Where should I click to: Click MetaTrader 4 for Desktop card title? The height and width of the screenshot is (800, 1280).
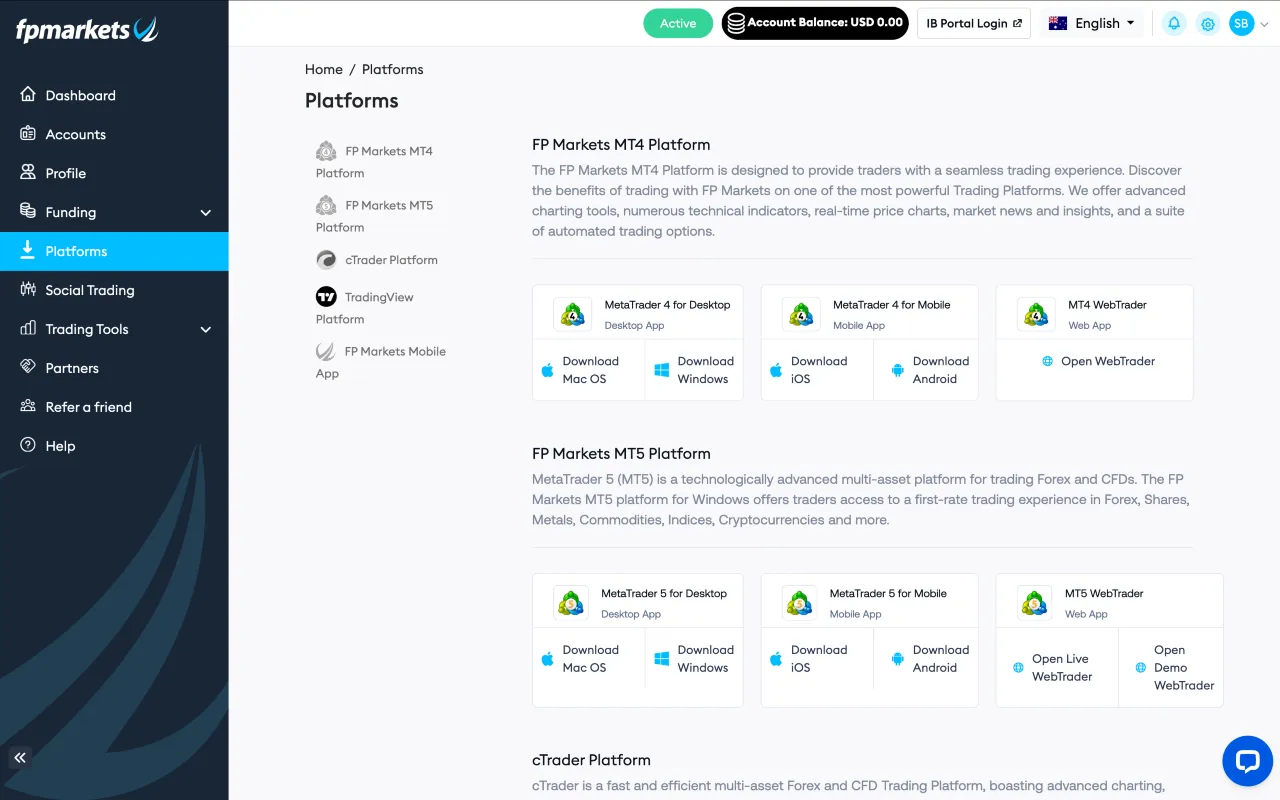[x=667, y=305]
